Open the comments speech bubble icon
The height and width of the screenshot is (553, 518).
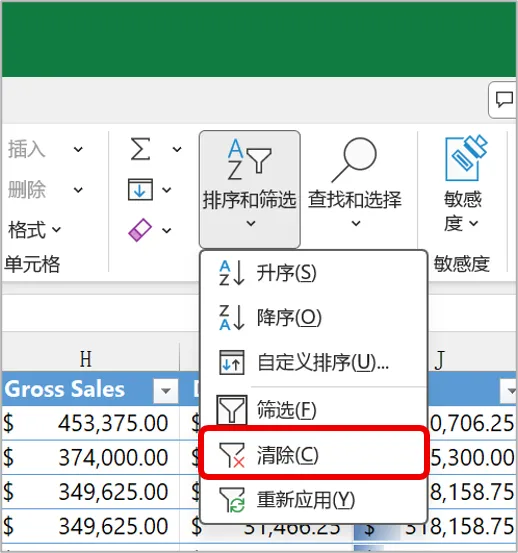pyautogui.click(x=504, y=100)
